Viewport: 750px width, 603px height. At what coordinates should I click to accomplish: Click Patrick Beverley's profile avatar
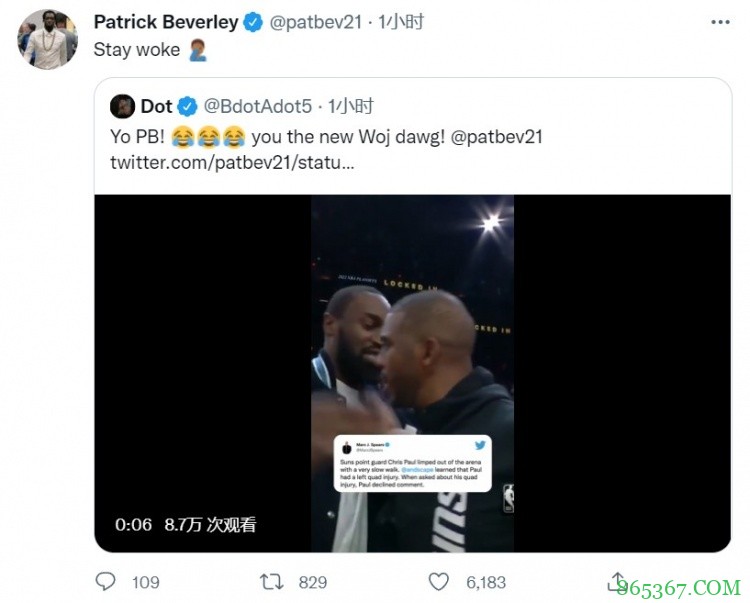coord(47,39)
